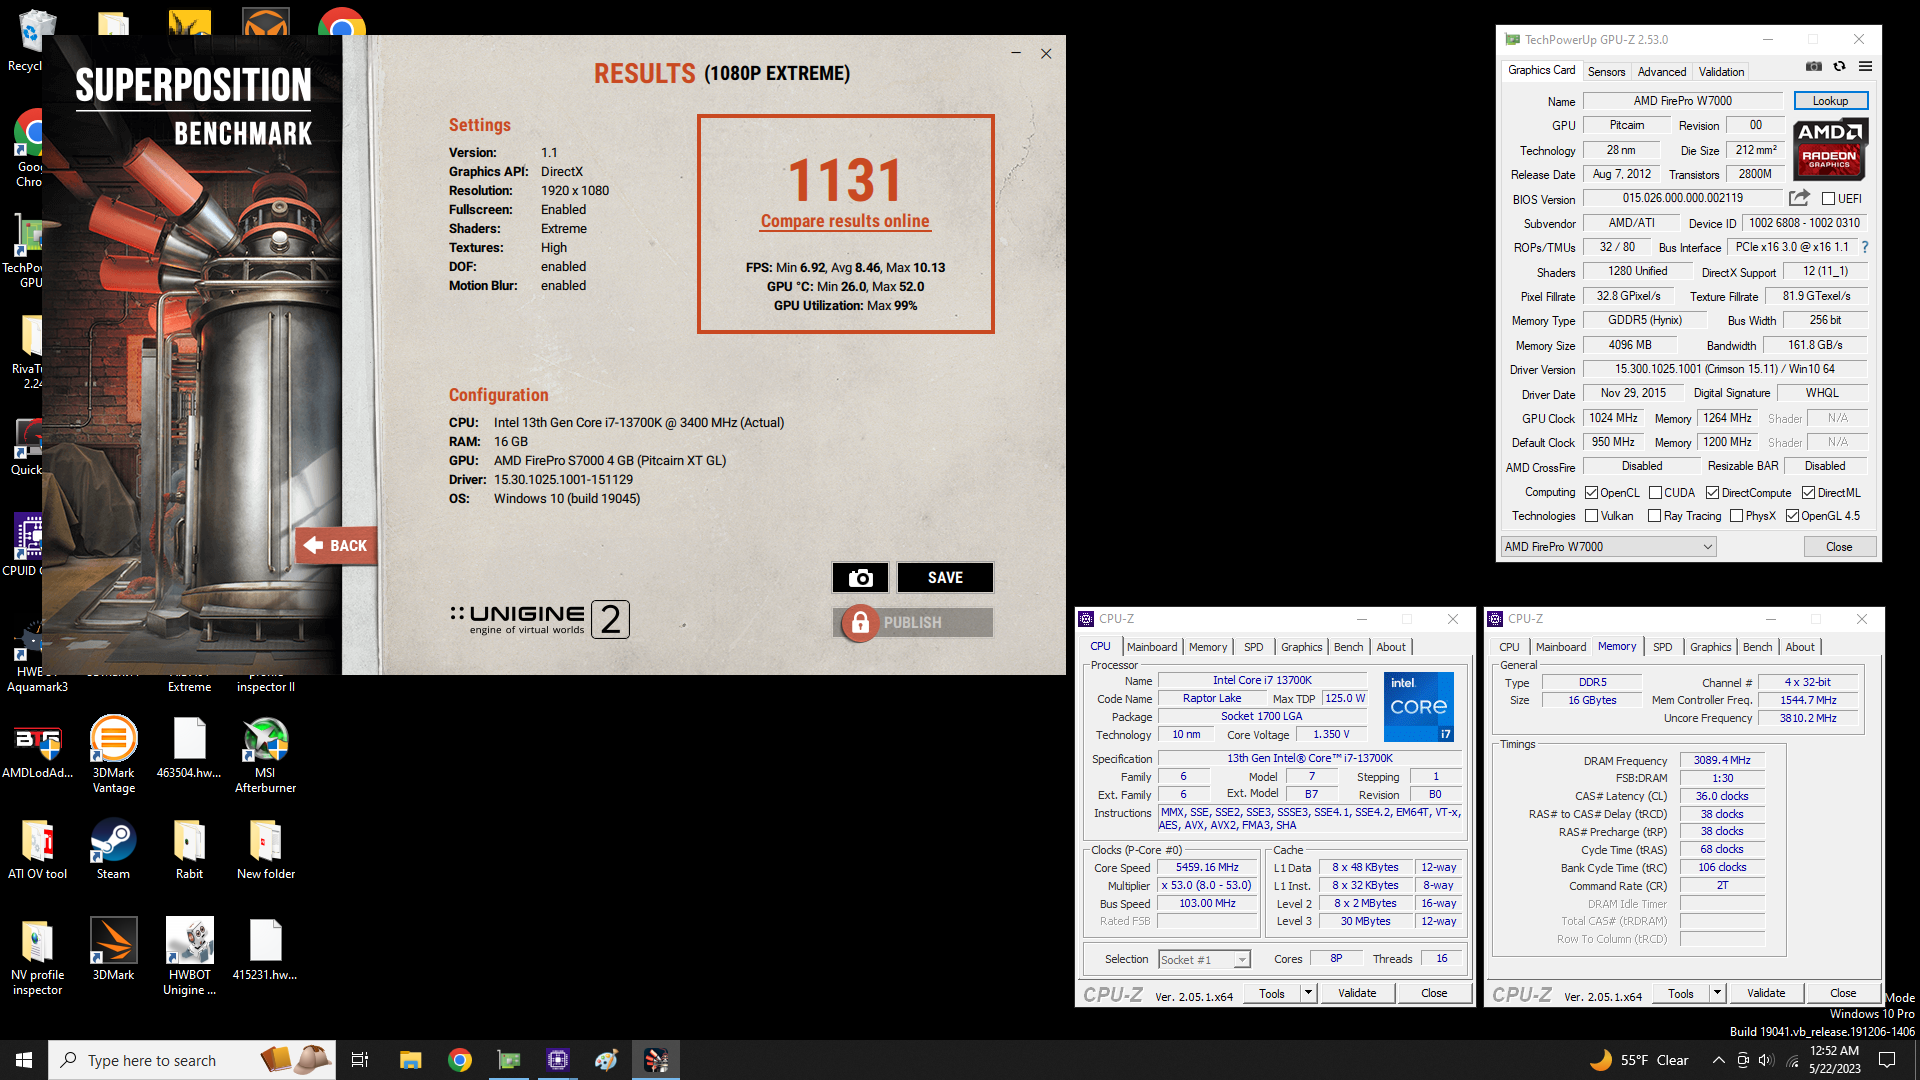
Task: Click the SAVE button in Superposition
Action: (x=945, y=578)
